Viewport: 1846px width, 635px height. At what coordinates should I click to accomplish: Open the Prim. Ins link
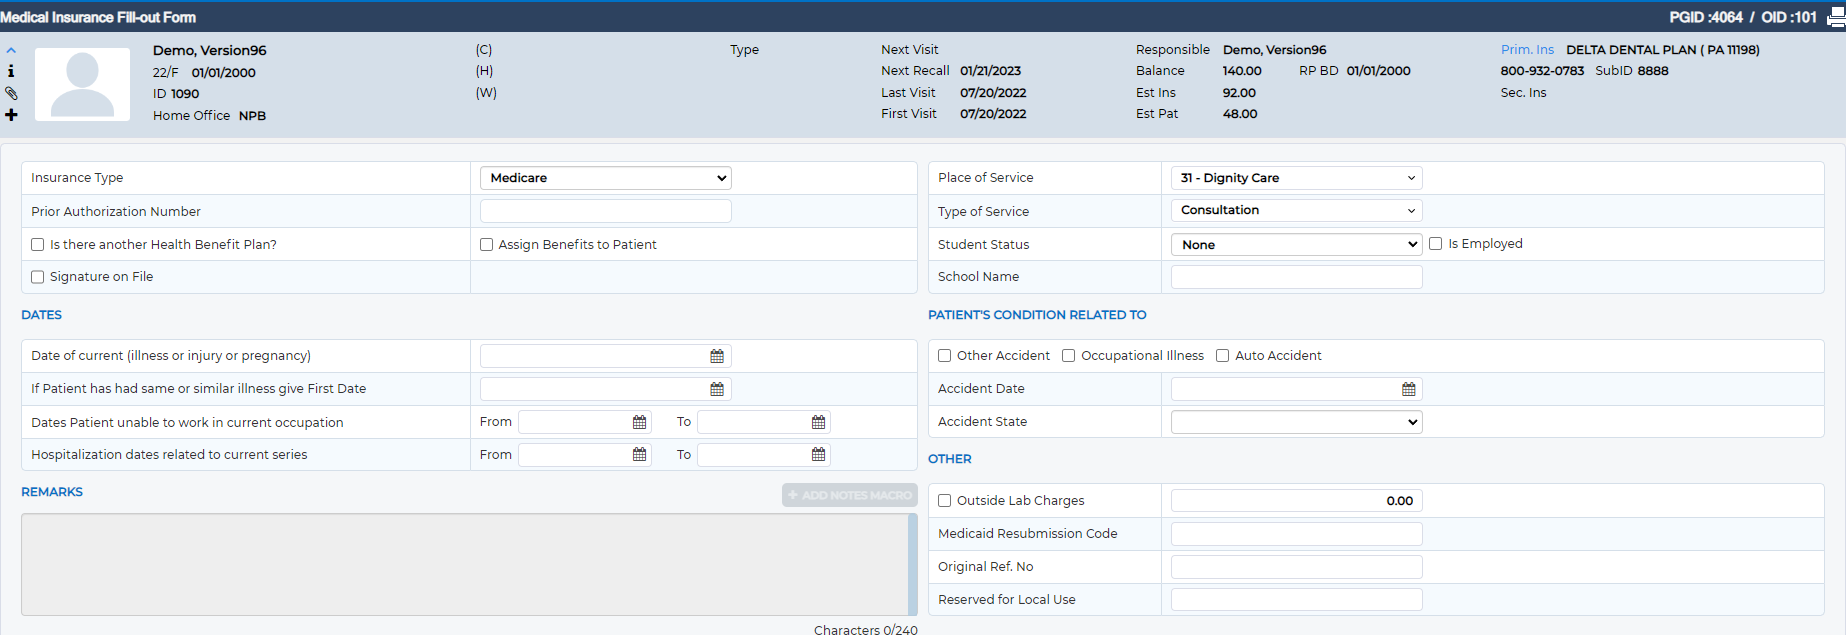pos(1527,50)
